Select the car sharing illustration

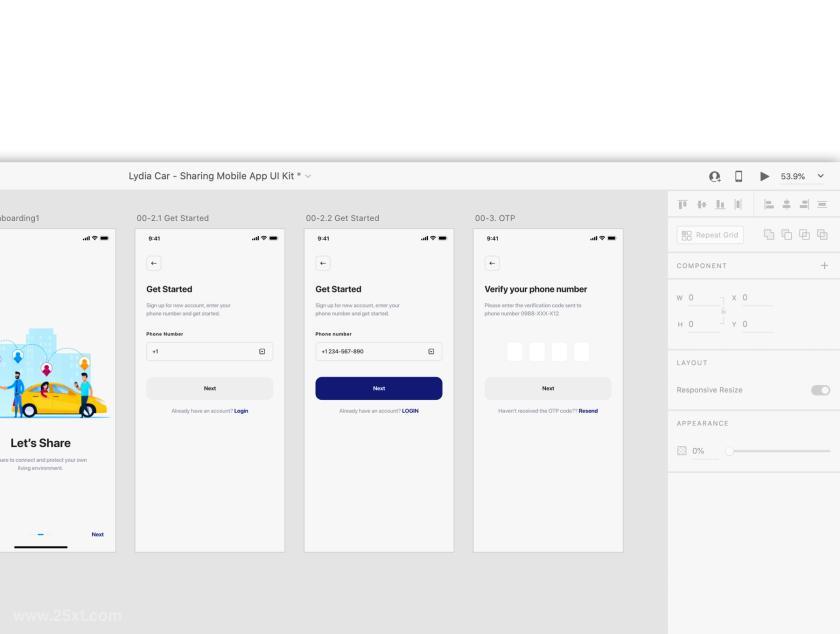54,373
